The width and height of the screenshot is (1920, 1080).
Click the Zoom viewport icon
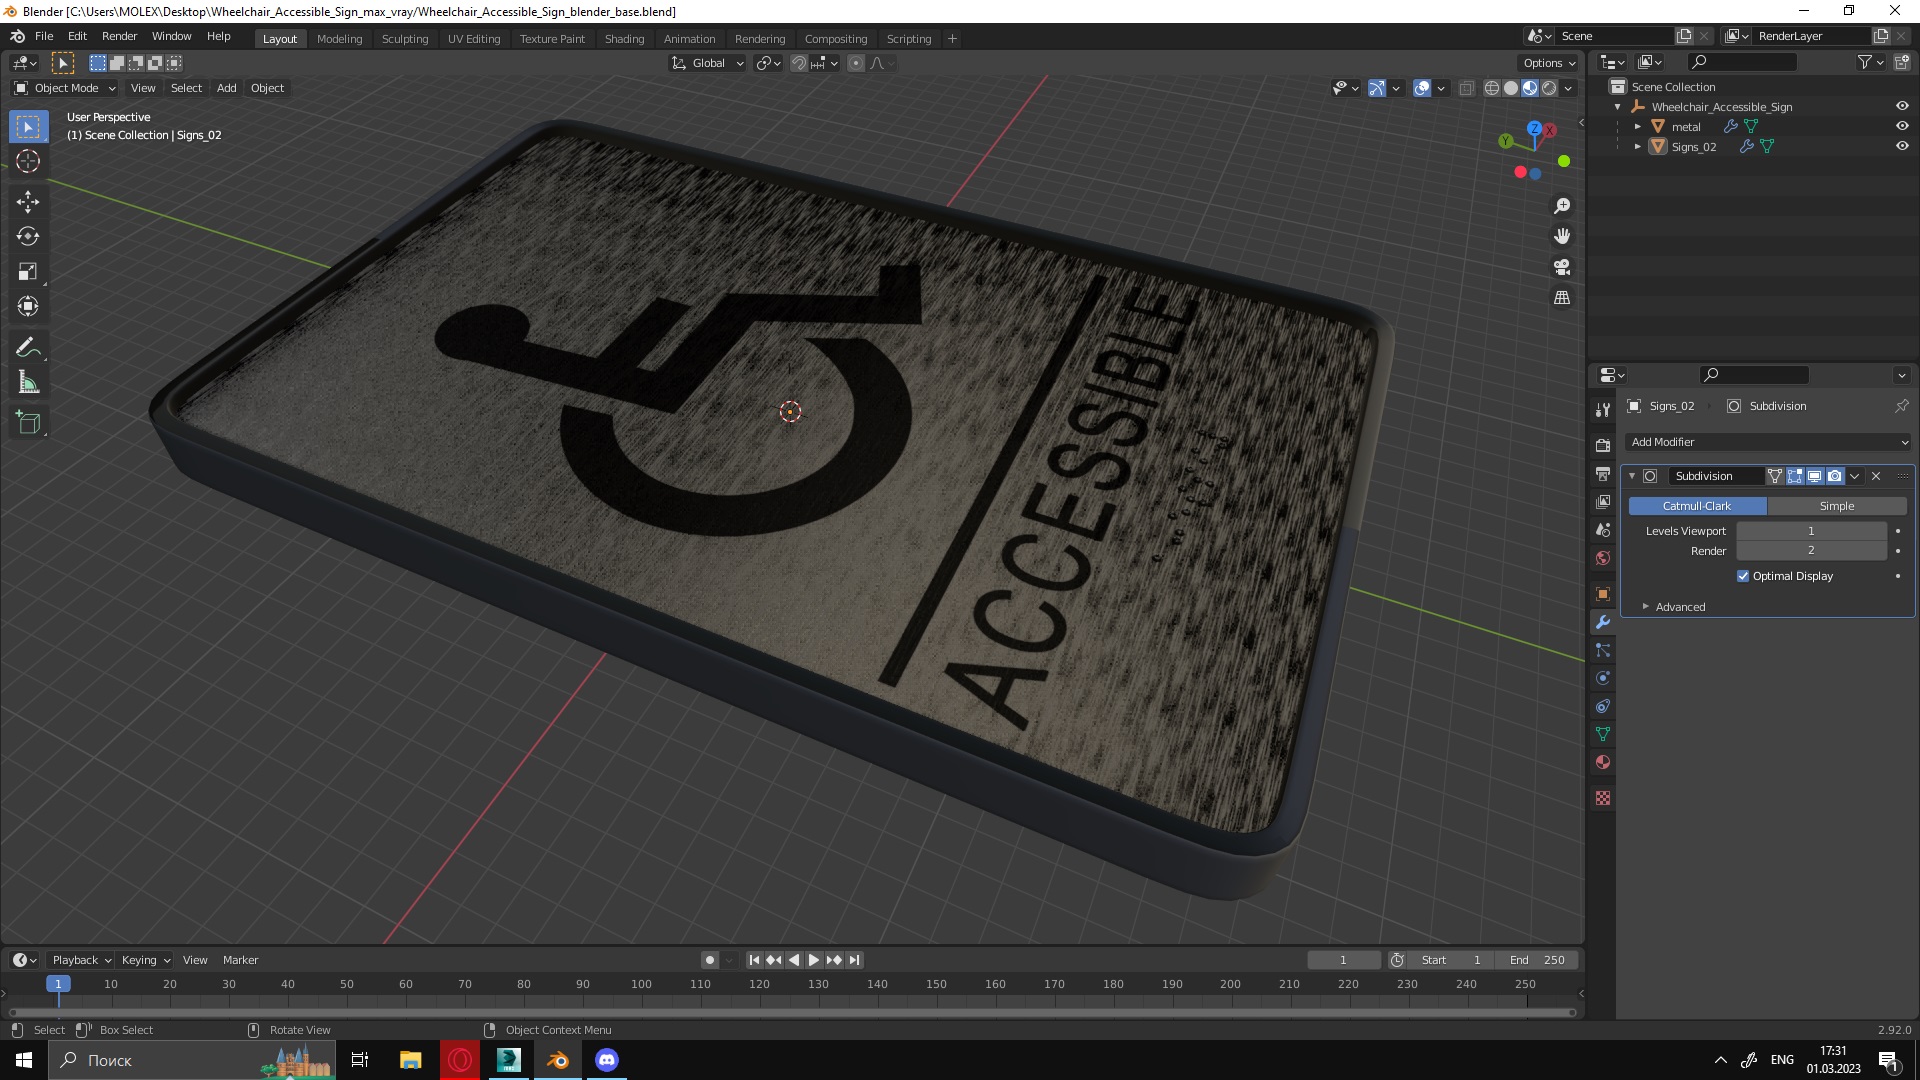tap(1562, 206)
